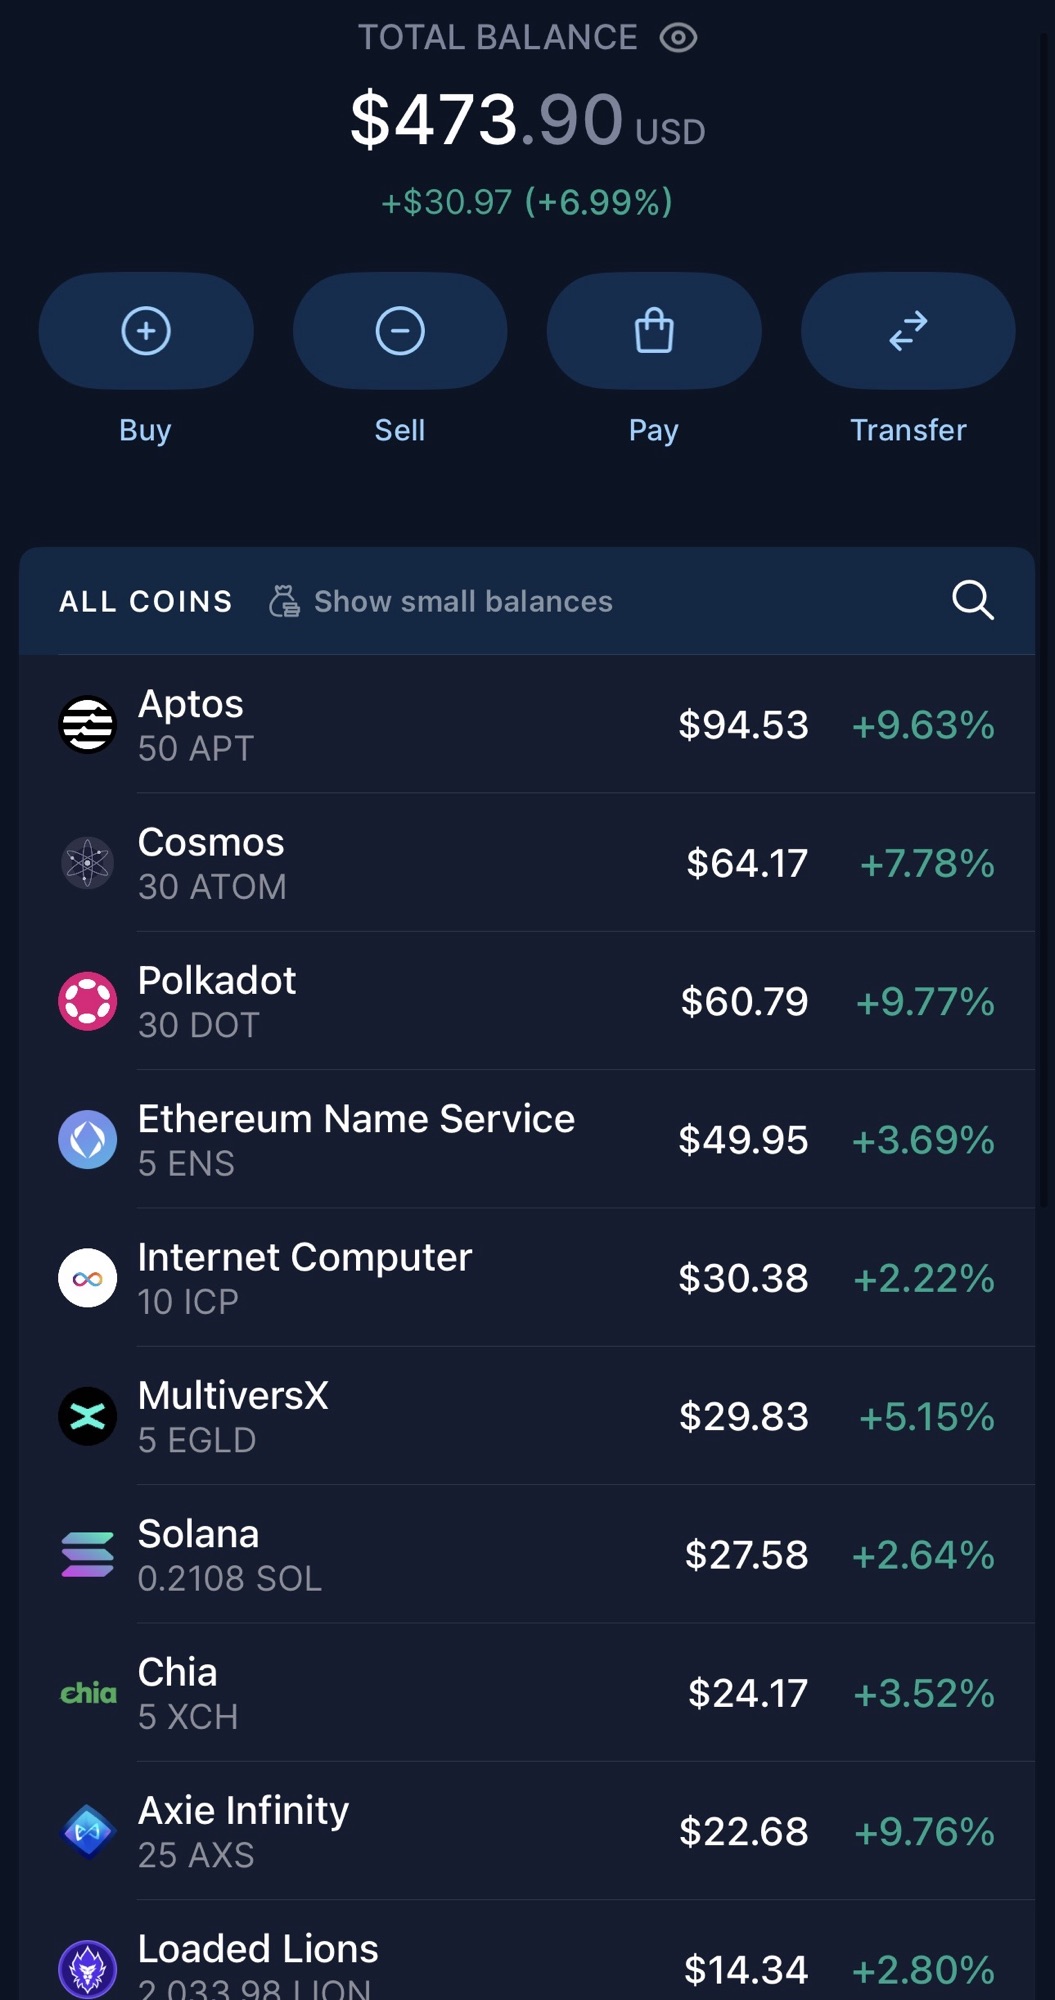
Task: Tap the Buy plus button
Action: tap(146, 331)
